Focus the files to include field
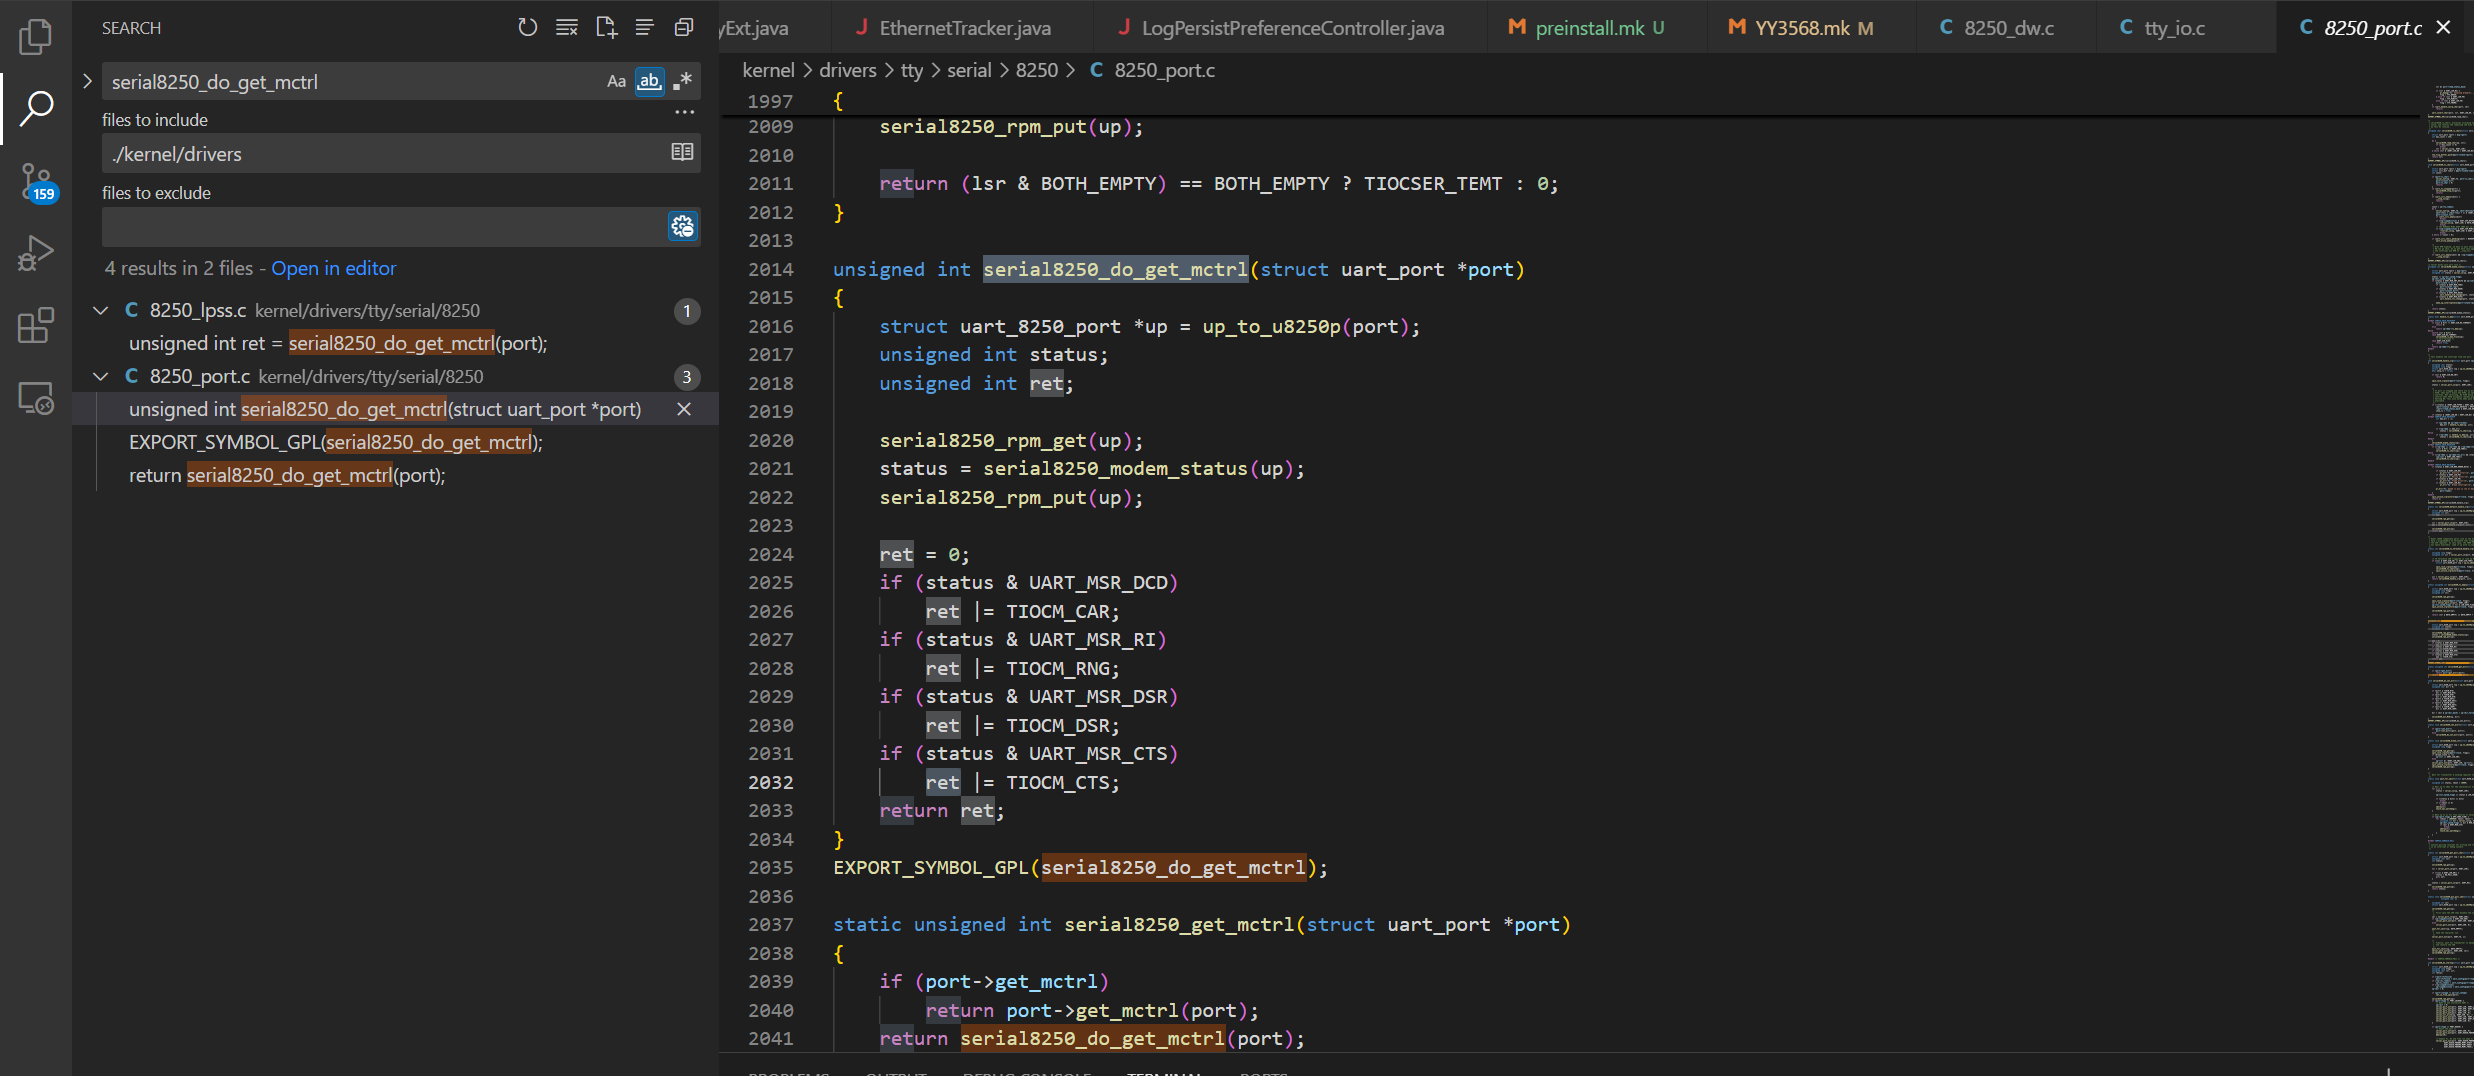 [385, 154]
